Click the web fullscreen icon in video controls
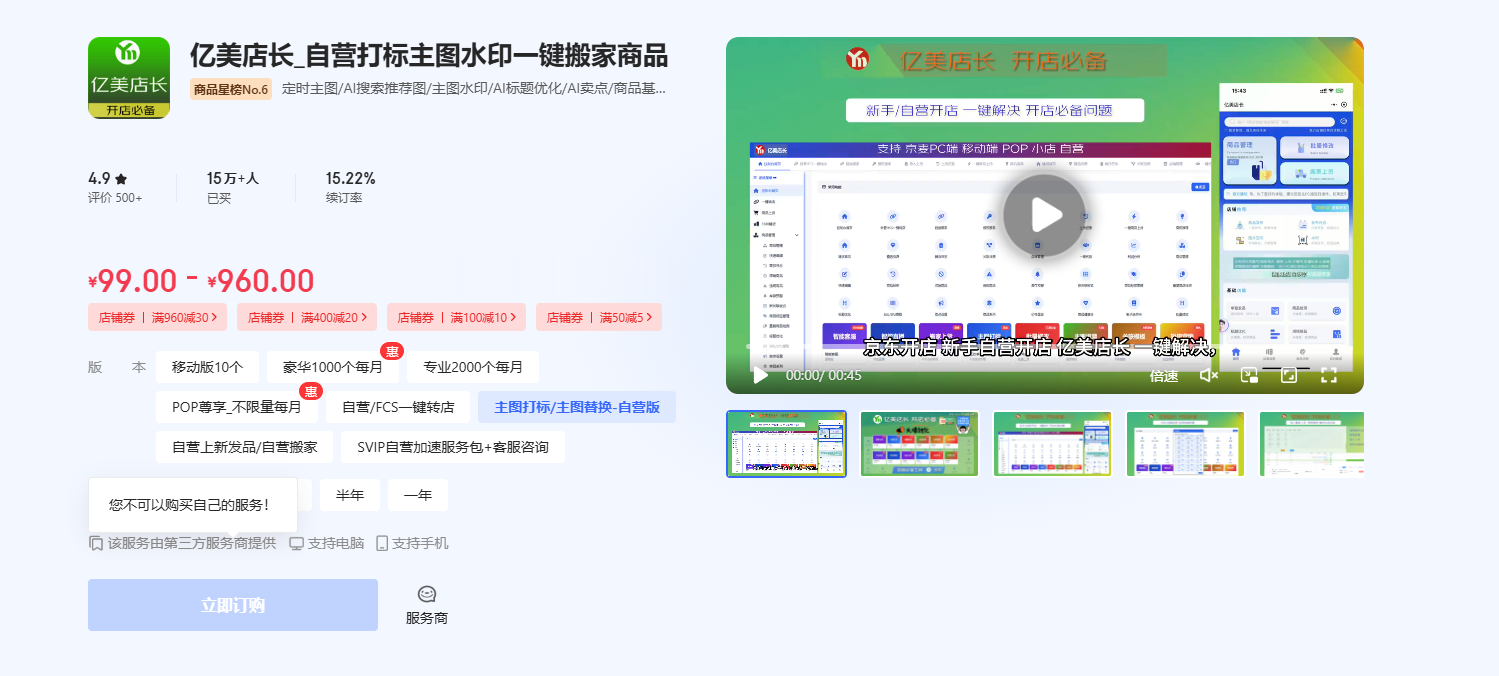The height and width of the screenshot is (676, 1499). coord(1289,375)
